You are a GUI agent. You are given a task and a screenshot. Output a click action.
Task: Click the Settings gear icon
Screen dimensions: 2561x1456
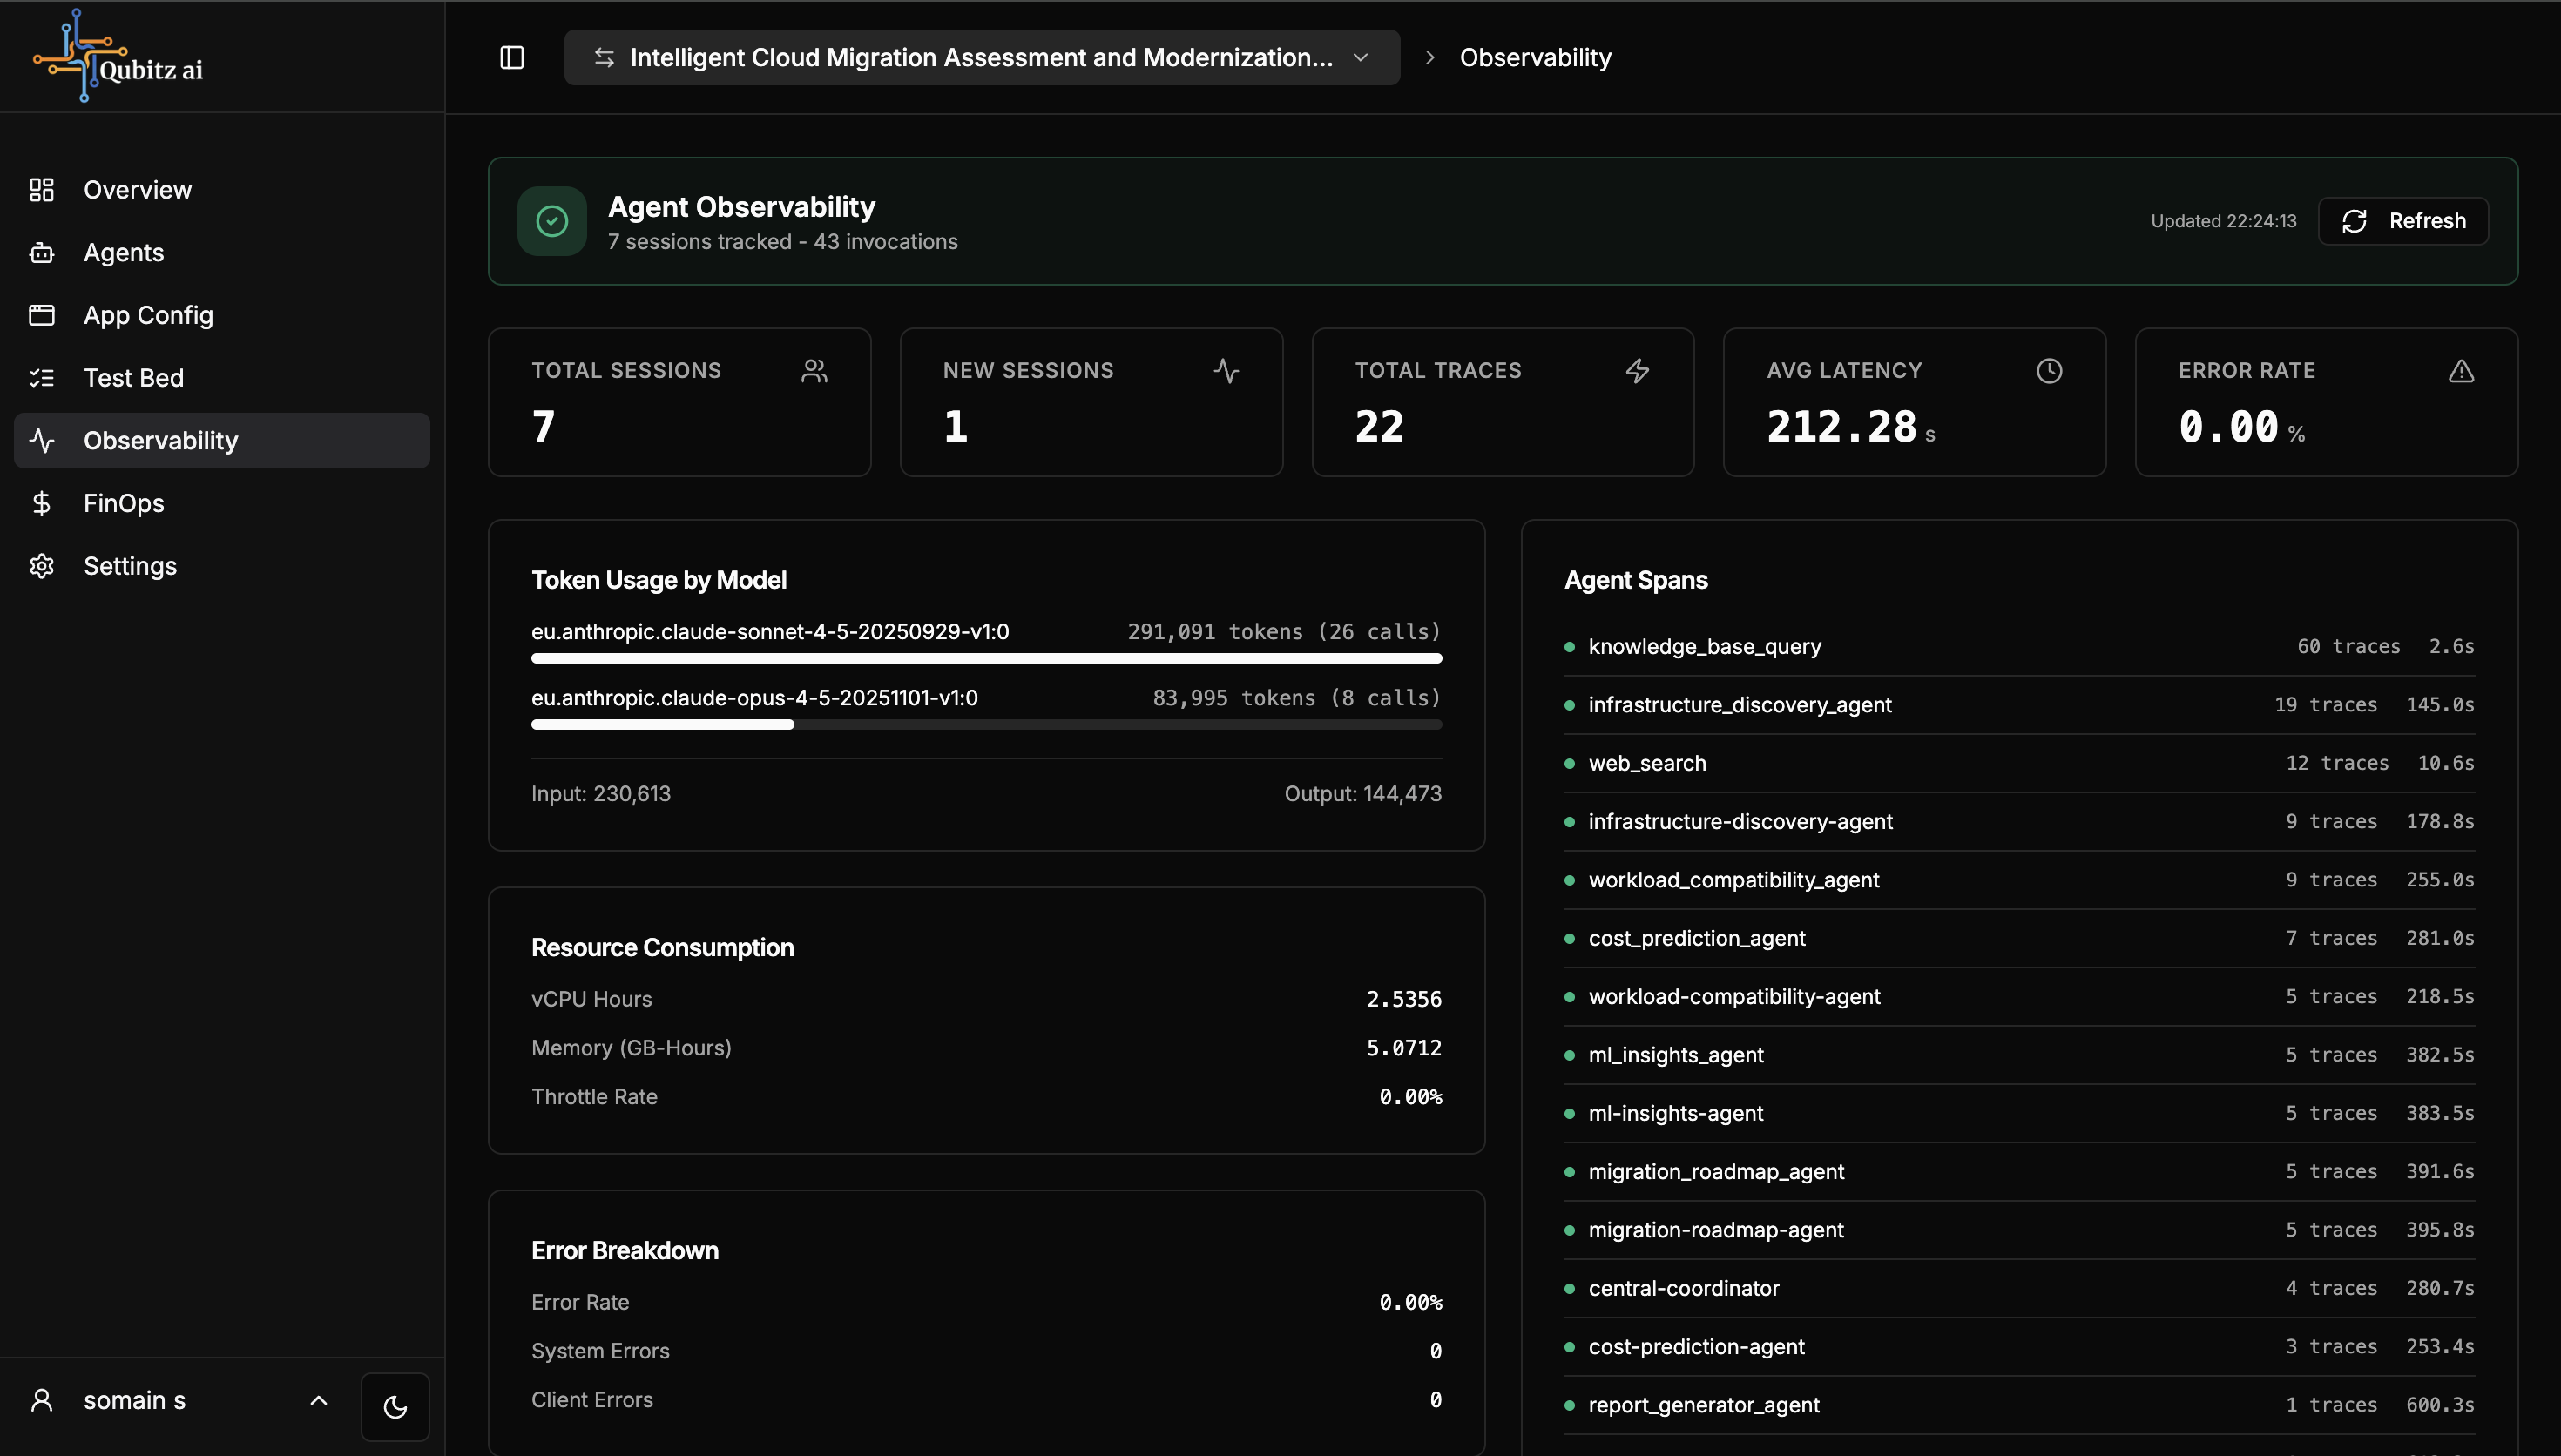coord(41,566)
